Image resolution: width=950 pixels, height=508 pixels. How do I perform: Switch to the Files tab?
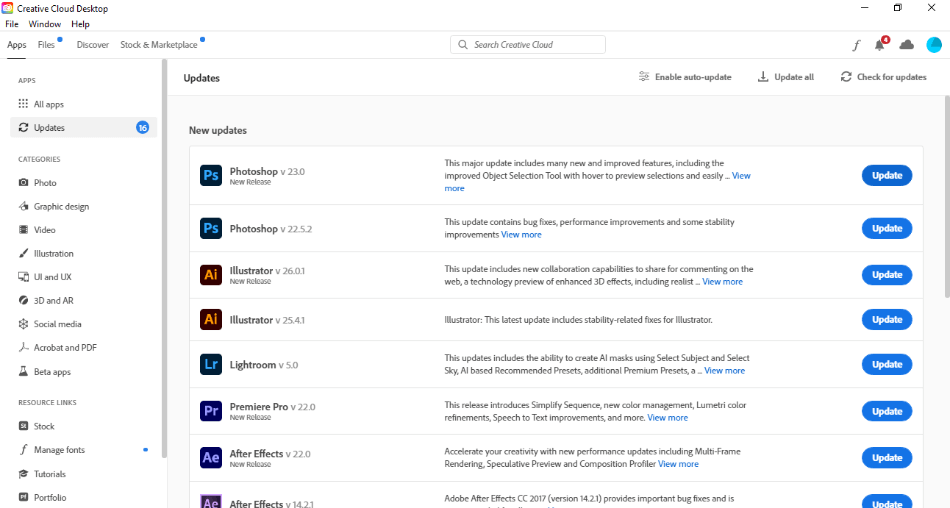pyautogui.click(x=46, y=45)
